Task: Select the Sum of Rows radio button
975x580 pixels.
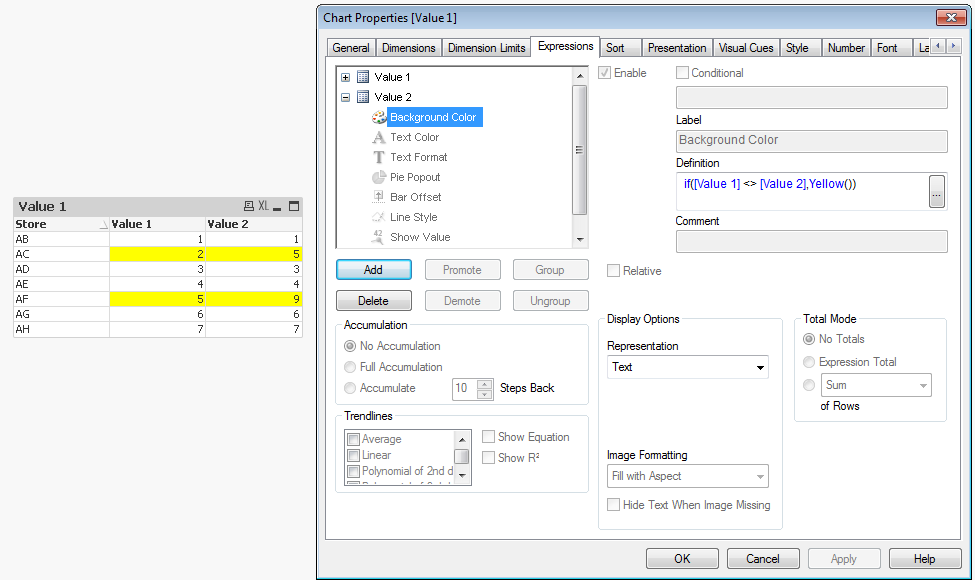Action: pos(809,385)
